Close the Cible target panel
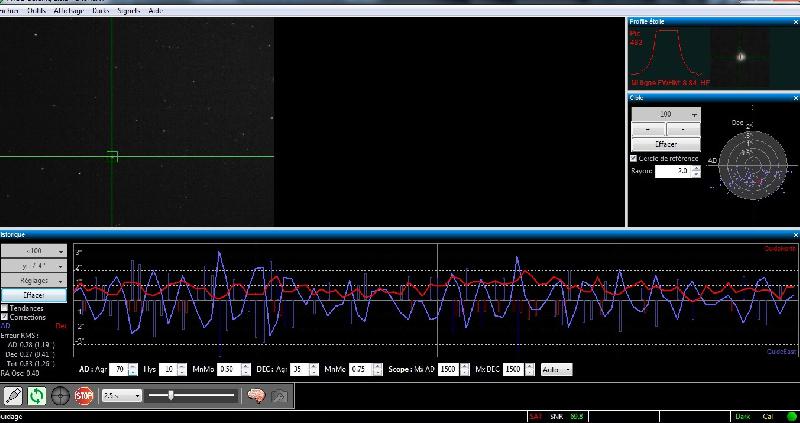This screenshot has width=800, height=423. point(795,97)
